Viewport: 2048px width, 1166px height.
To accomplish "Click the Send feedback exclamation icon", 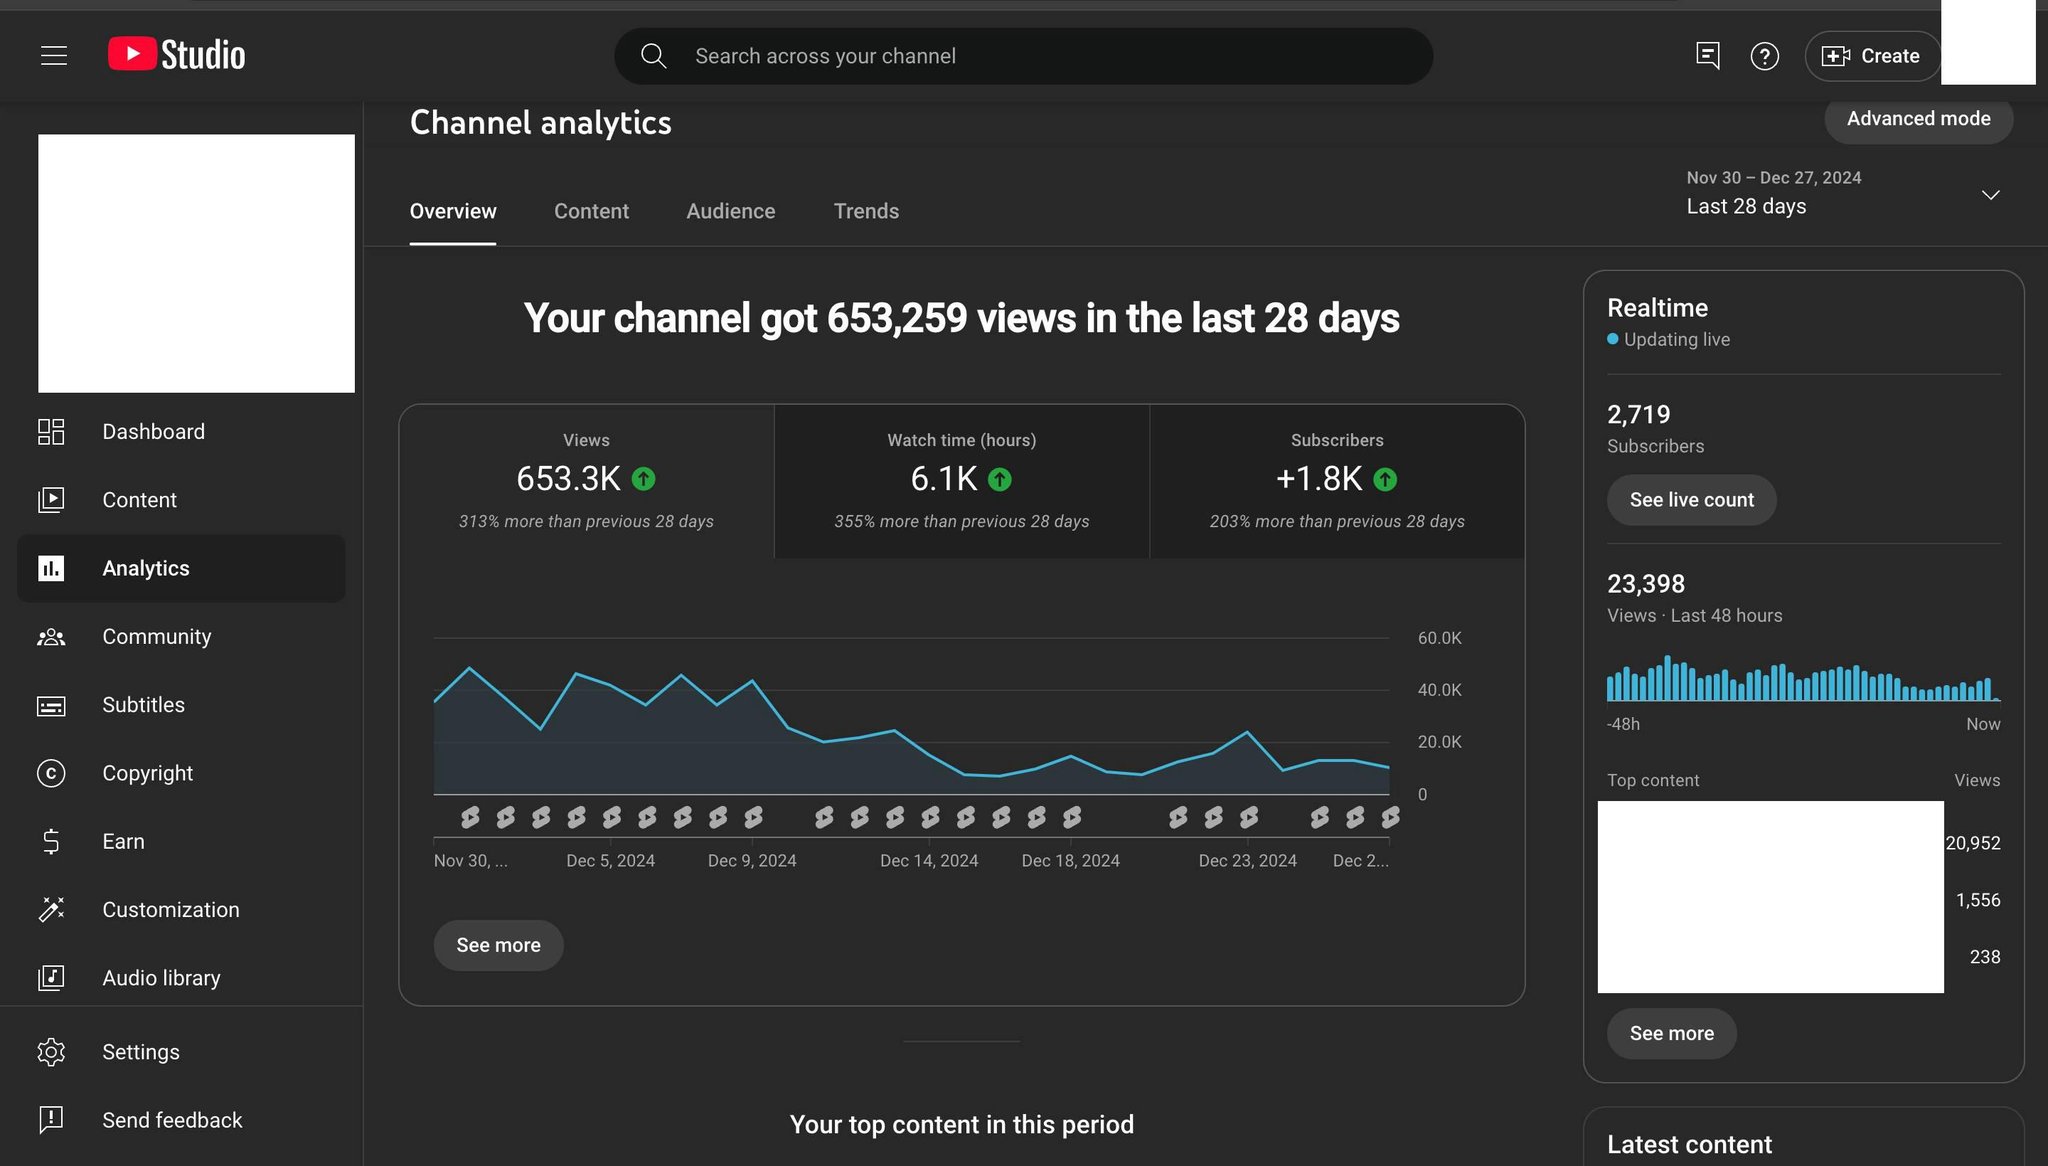I will (x=51, y=1120).
